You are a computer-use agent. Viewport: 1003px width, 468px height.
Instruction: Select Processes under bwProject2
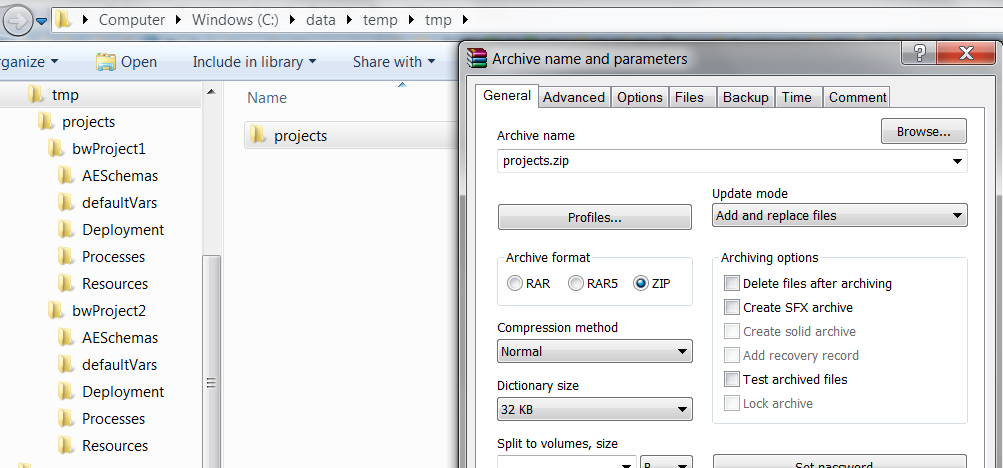tap(113, 419)
